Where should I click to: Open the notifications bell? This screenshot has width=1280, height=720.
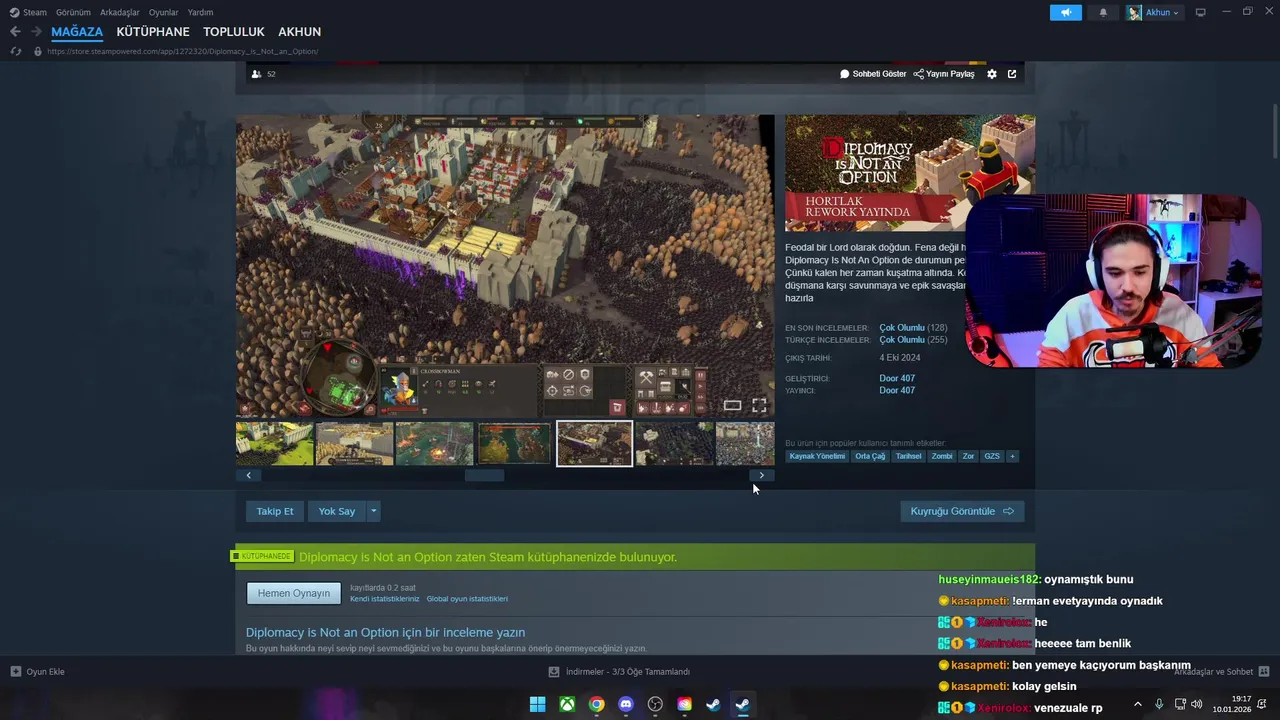[x=1103, y=12]
